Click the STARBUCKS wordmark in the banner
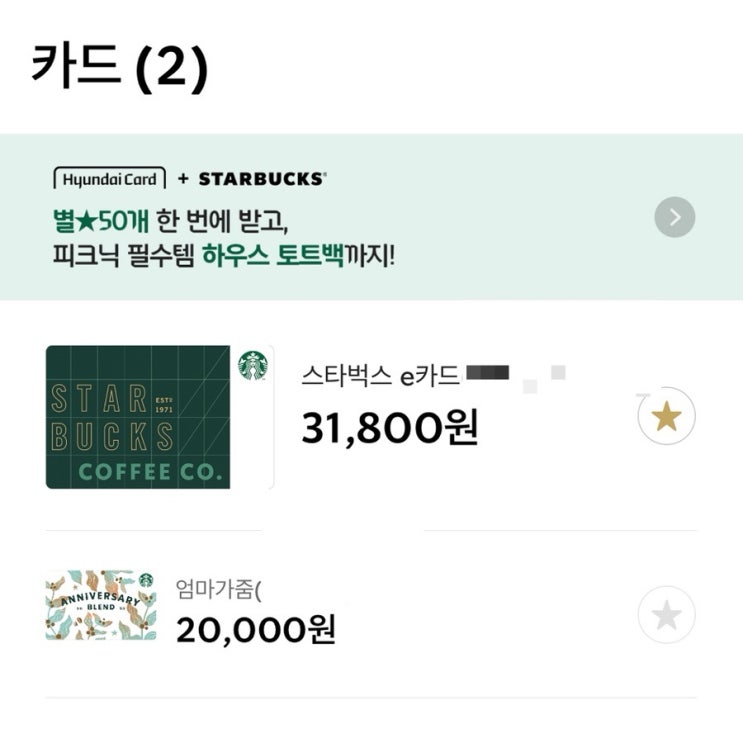Viewport: 743px width, 743px height. click(262, 179)
